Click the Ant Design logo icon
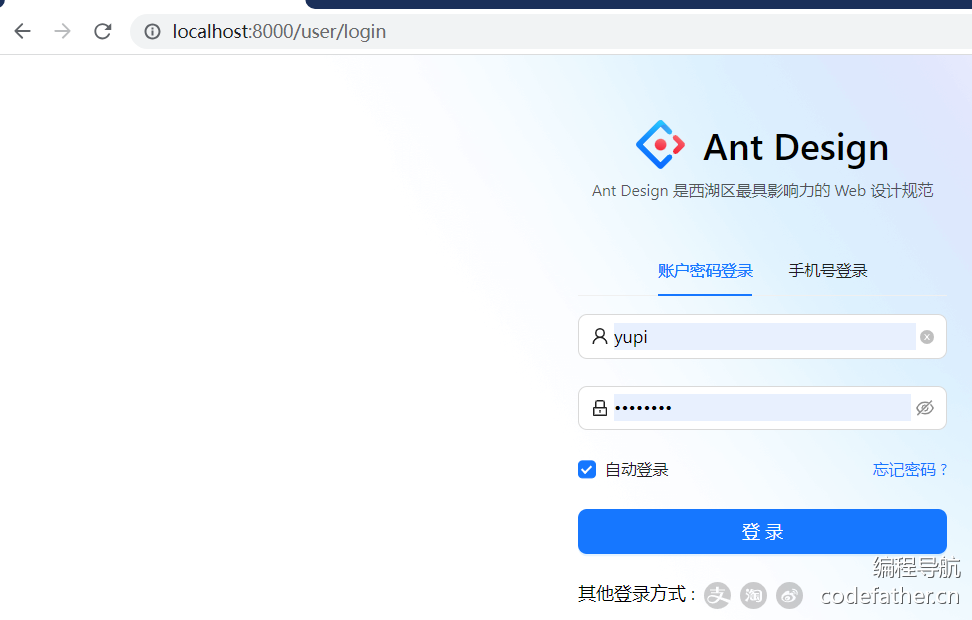Screen dimensions: 972x620 [x=660, y=144]
